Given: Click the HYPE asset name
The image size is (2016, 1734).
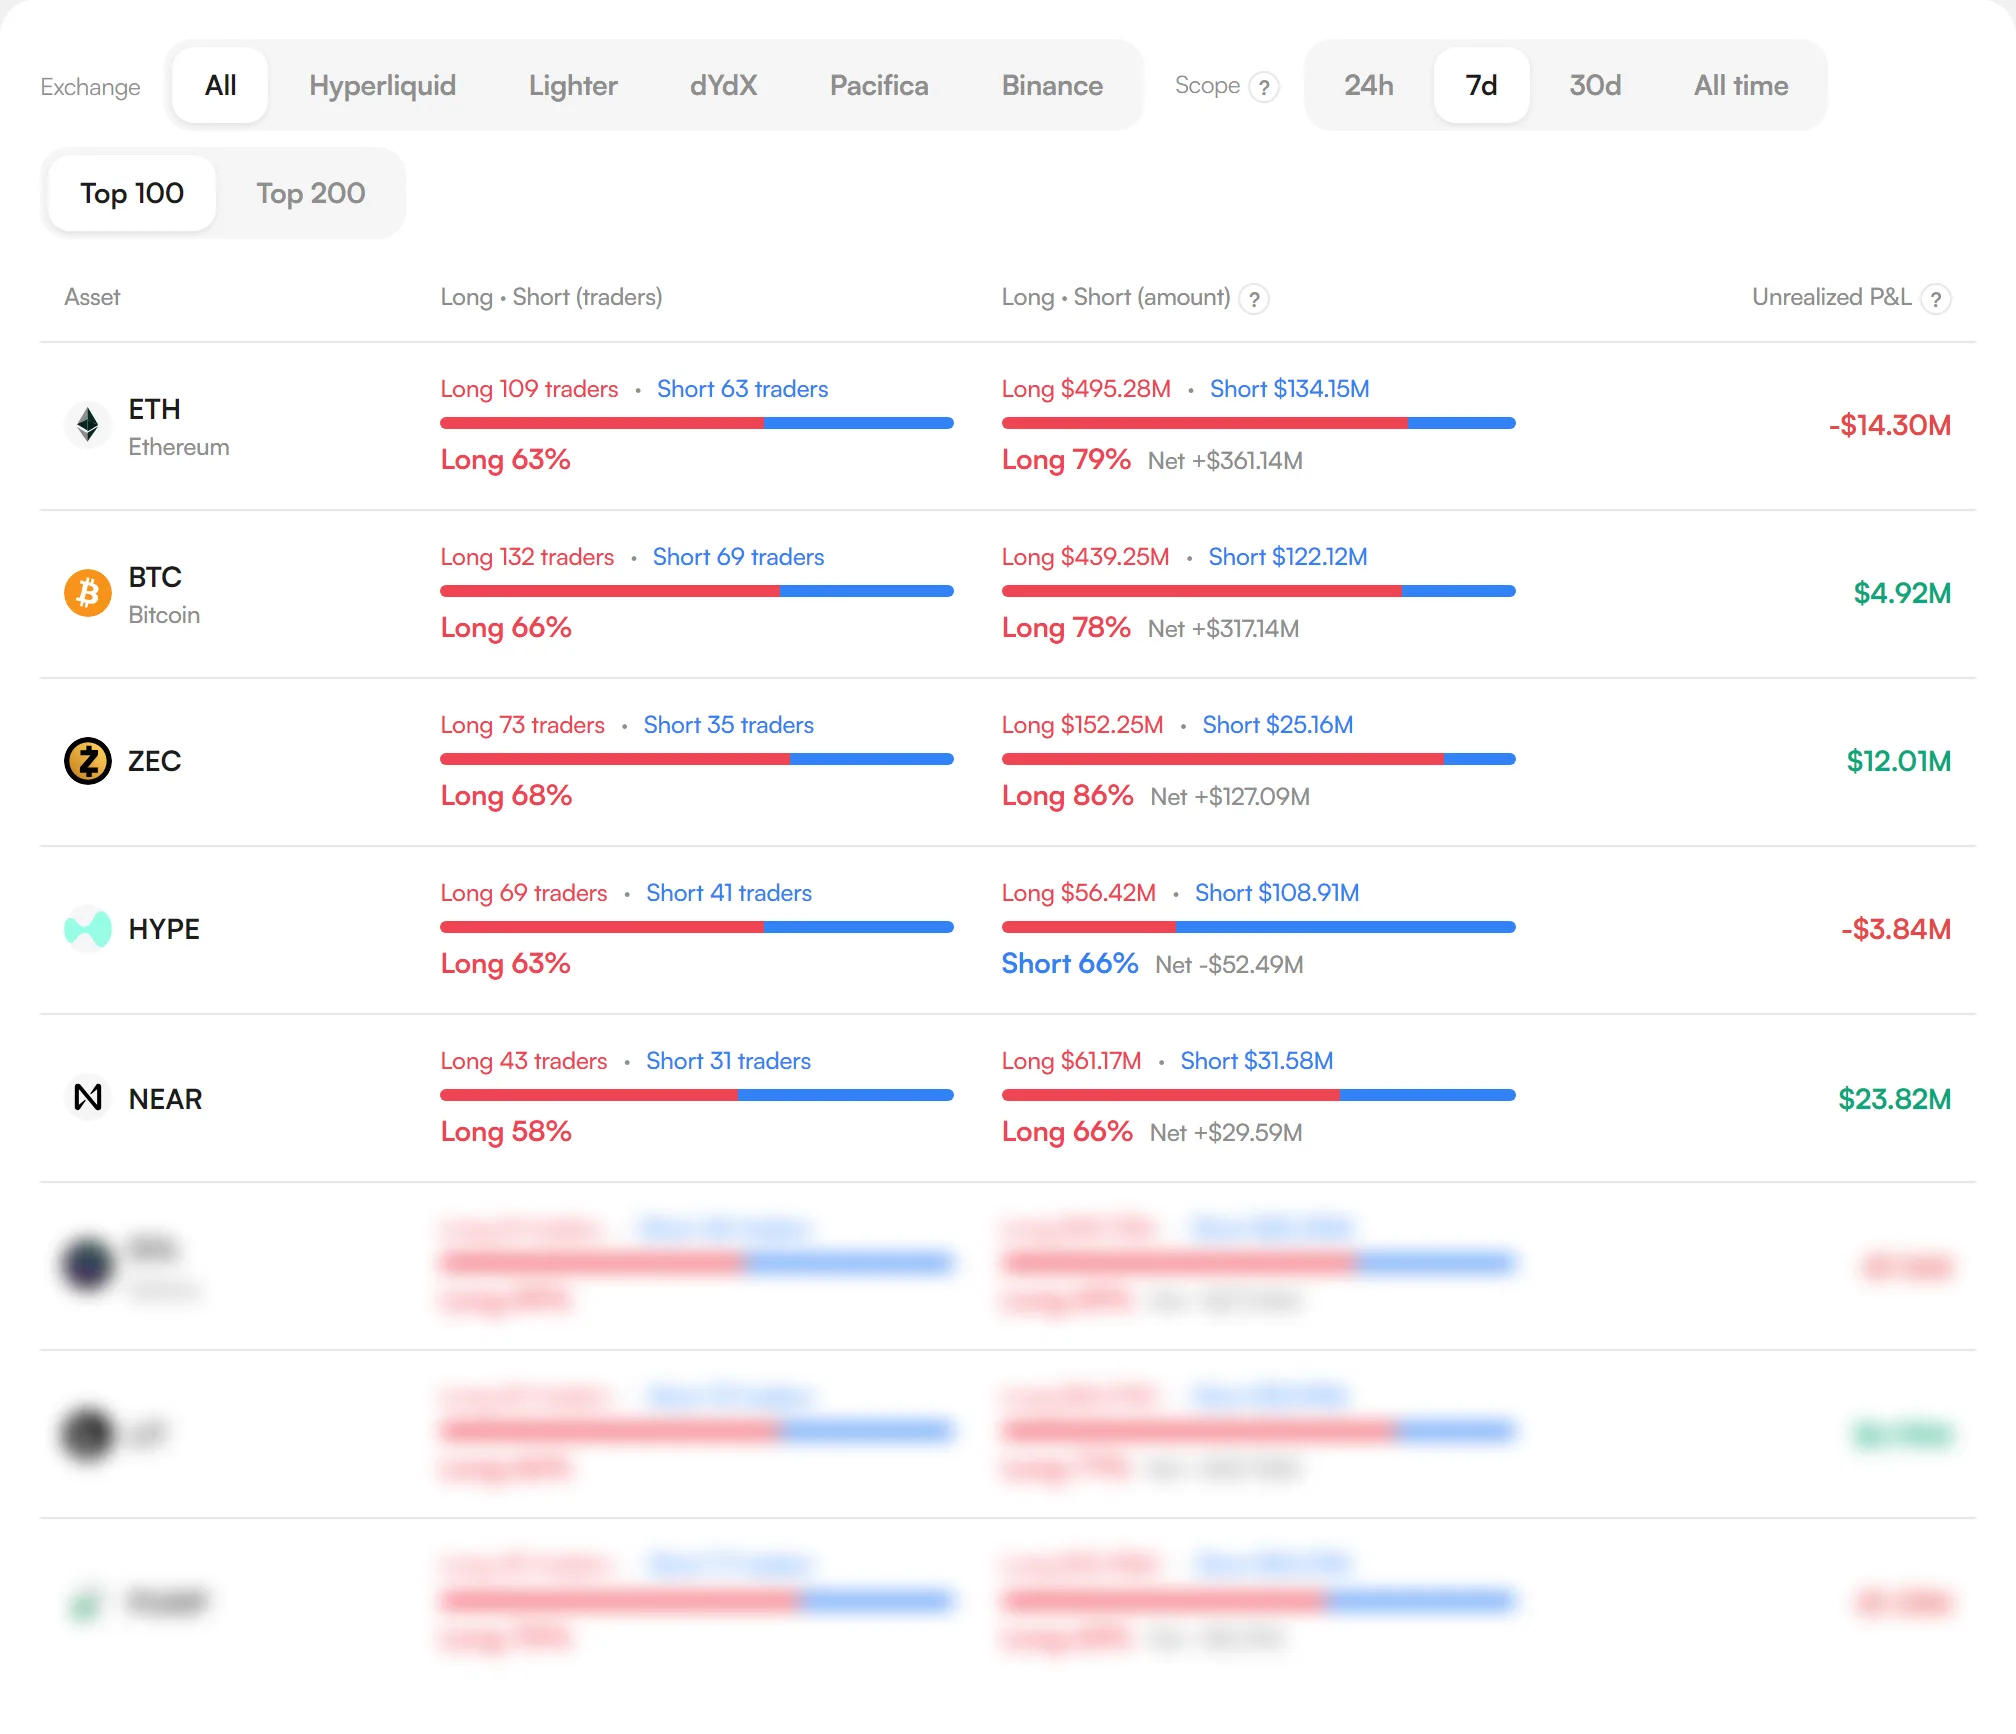Looking at the screenshot, I should coord(164,929).
